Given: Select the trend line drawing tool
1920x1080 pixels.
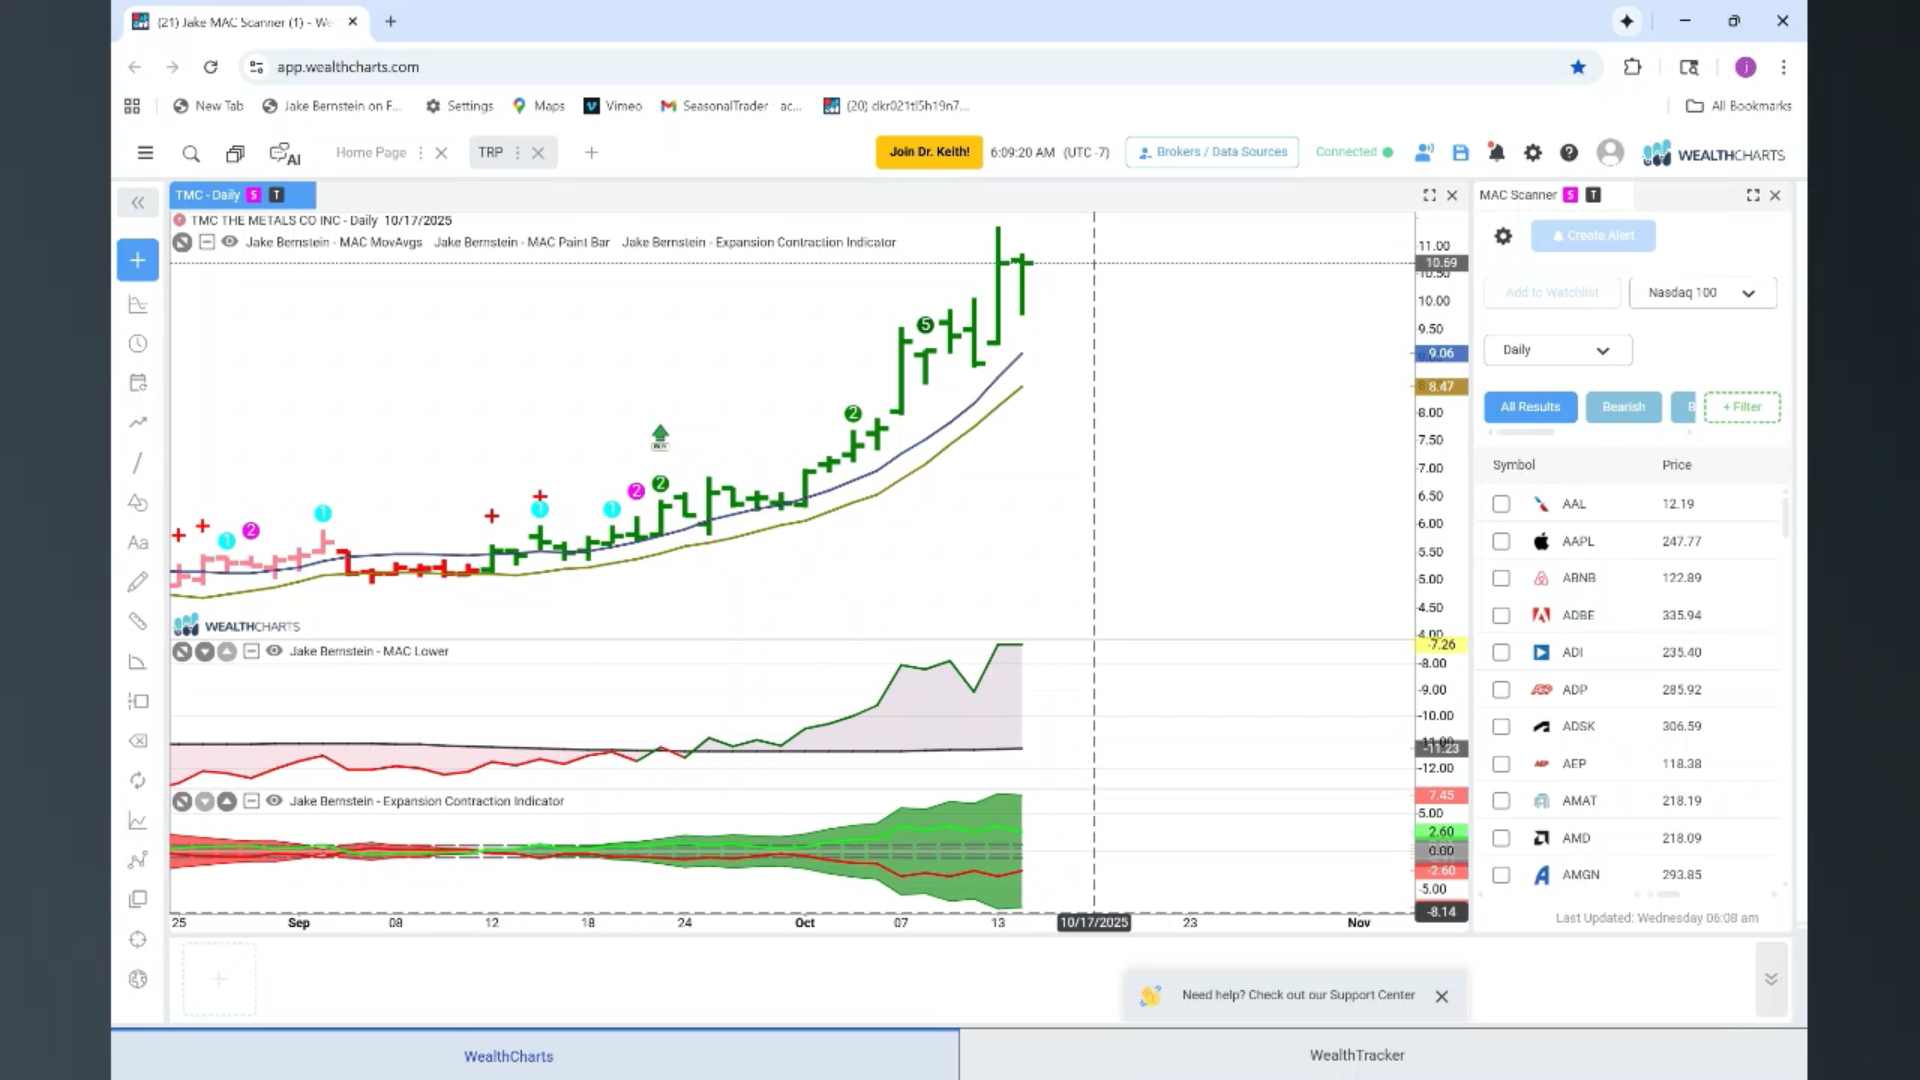Looking at the screenshot, I should (x=138, y=463).
